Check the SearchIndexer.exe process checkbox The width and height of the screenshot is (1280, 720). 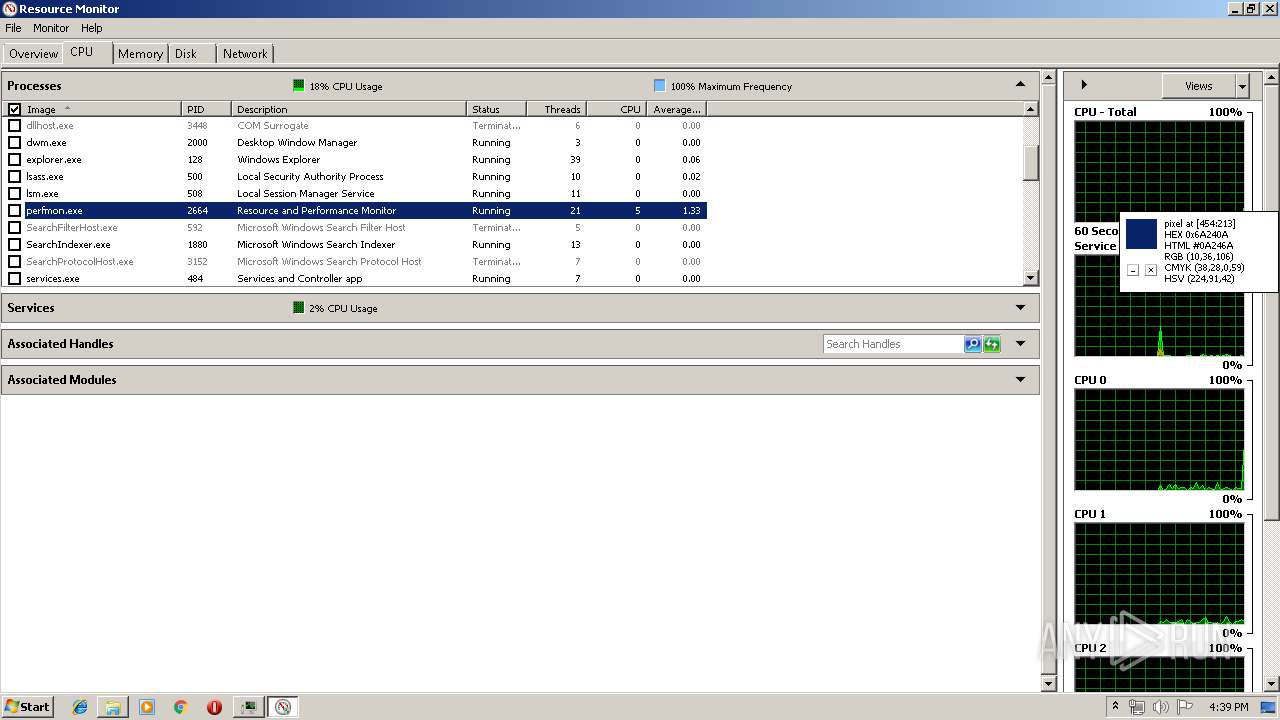(x=14, y=245)
